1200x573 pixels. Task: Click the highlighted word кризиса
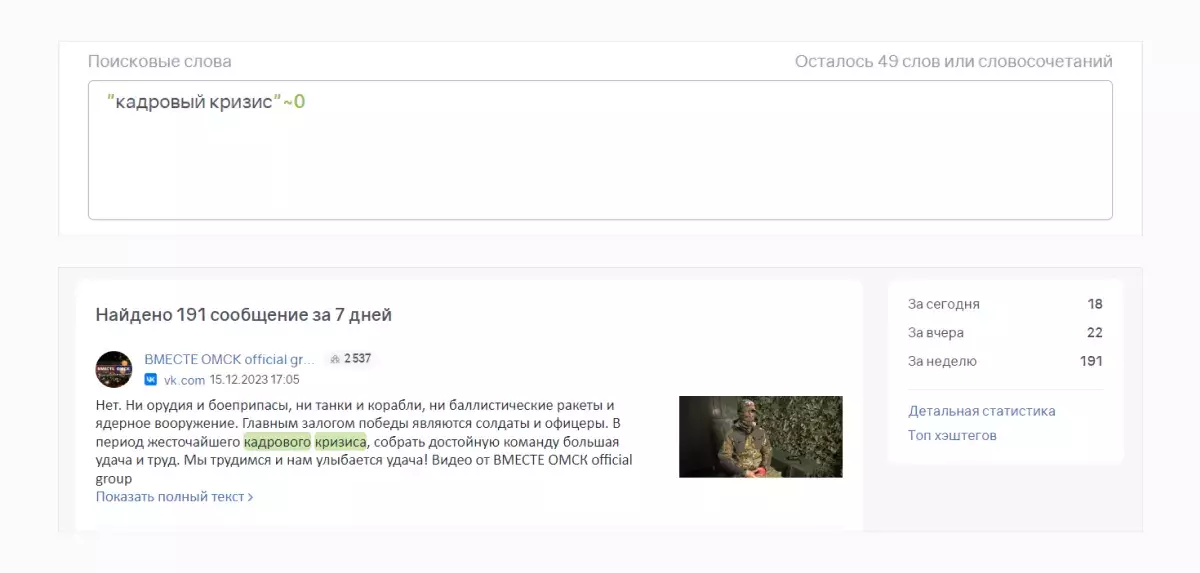coord(341,442)
